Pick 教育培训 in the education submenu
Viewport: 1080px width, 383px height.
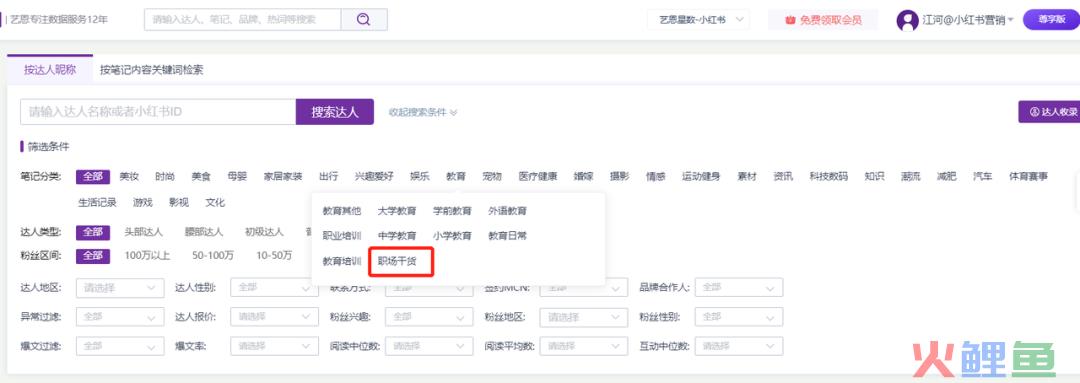[x=342, y=261]
